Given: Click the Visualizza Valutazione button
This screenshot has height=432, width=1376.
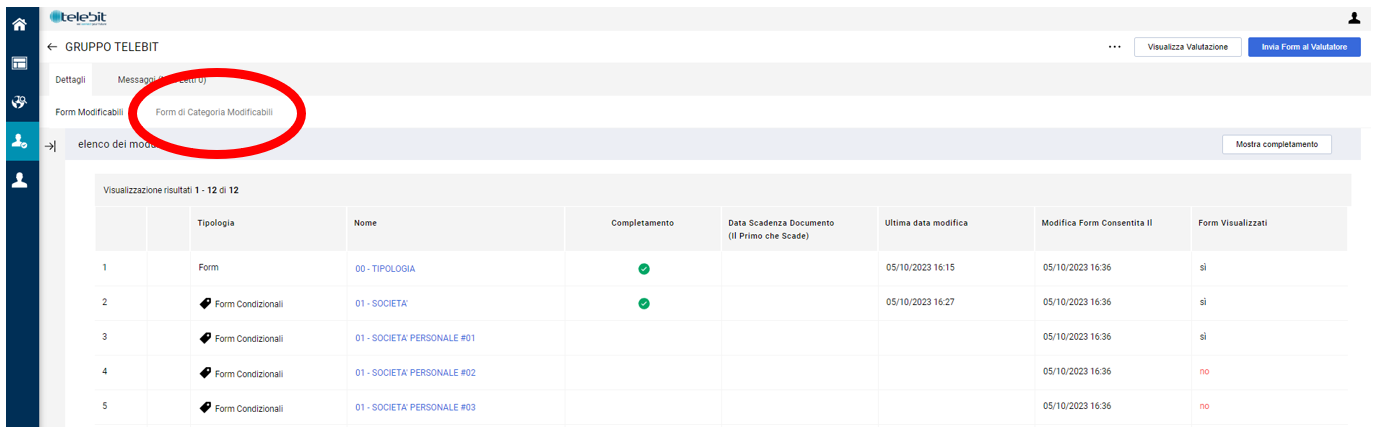Looking at the screenshot, I should pyautogui.click(x=1187, y=47).
